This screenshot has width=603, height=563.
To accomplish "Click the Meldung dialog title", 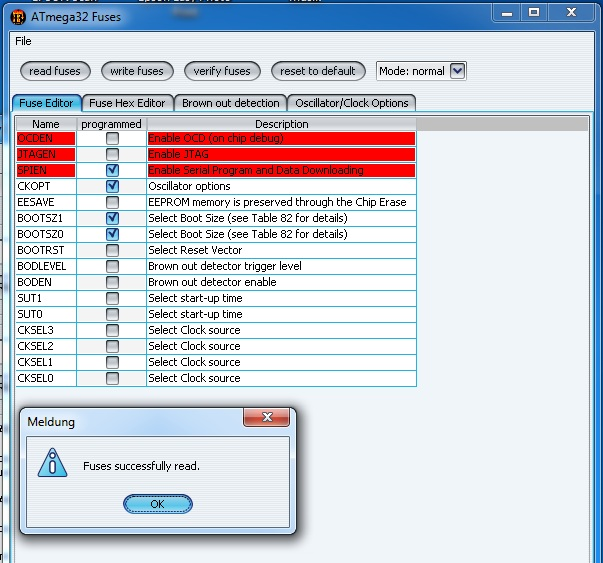I will pyautogui.click(x=51, y=422).
